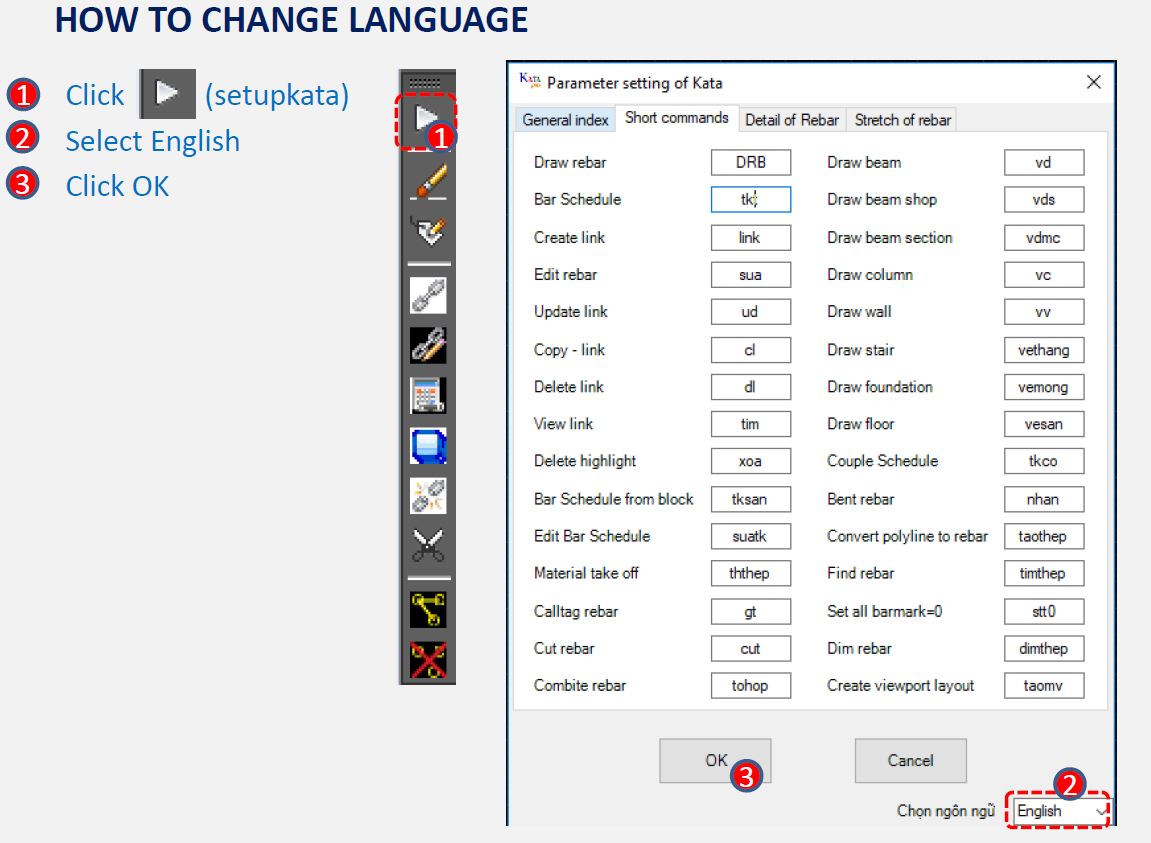
Task: Select the Update link field showing ud
Action: (x=750, y=311)
